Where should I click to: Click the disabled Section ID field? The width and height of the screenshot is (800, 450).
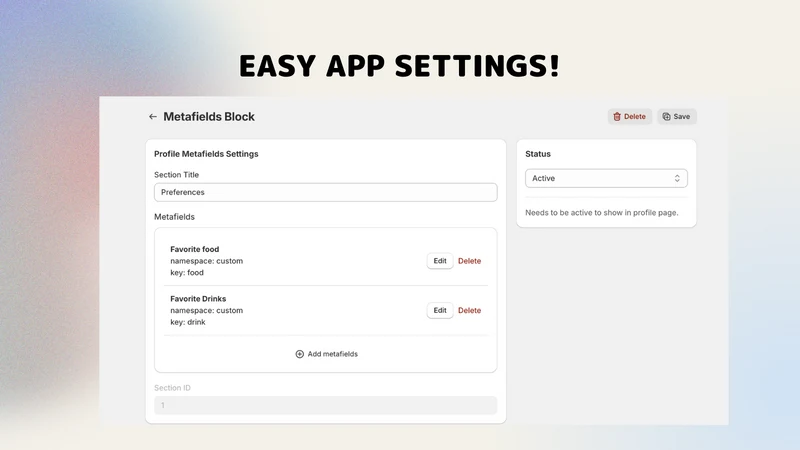[x=326, y=406]
